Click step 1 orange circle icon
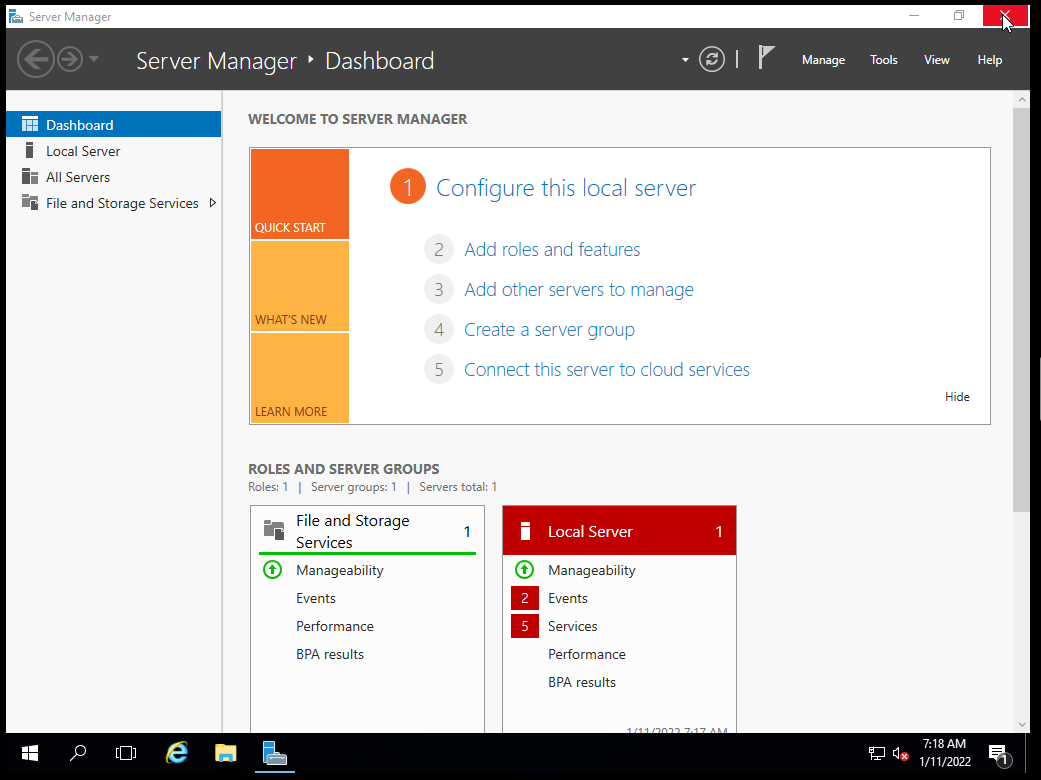 coord(408,187)
